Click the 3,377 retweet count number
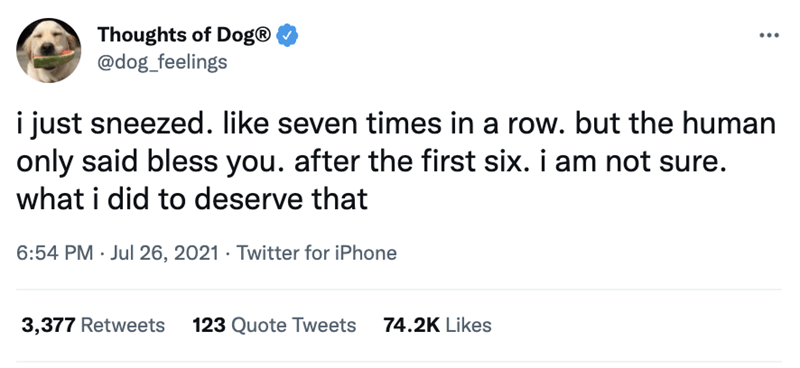 (x=48, y=325)
